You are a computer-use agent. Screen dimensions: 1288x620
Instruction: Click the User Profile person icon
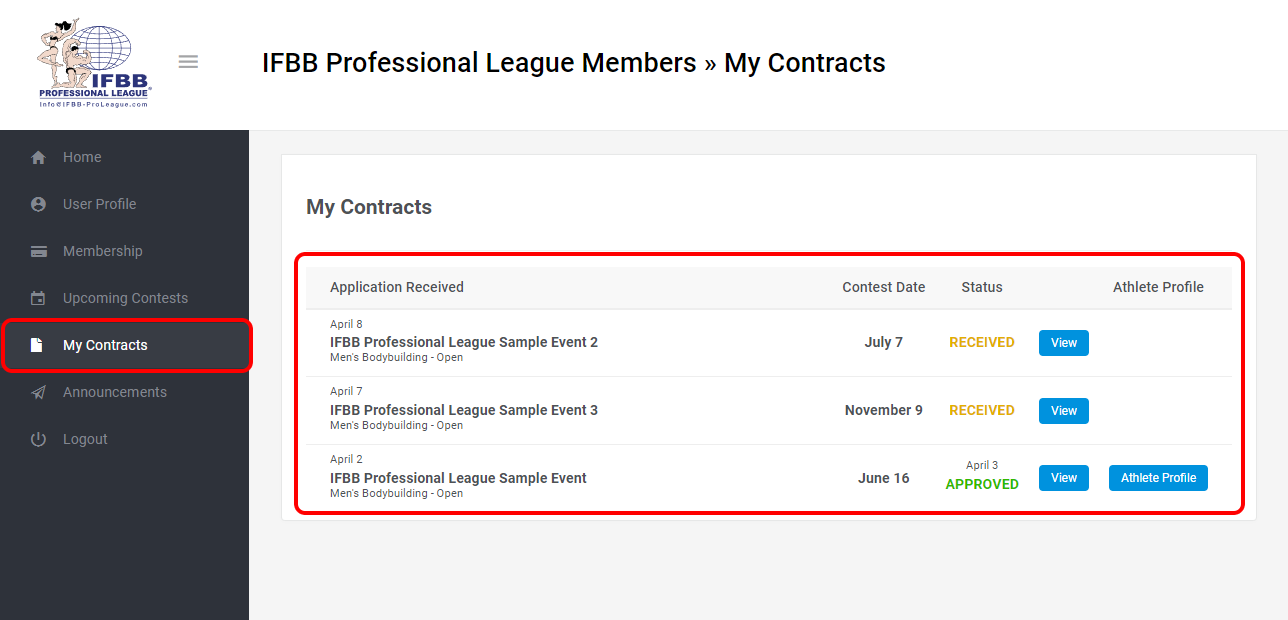38,204
